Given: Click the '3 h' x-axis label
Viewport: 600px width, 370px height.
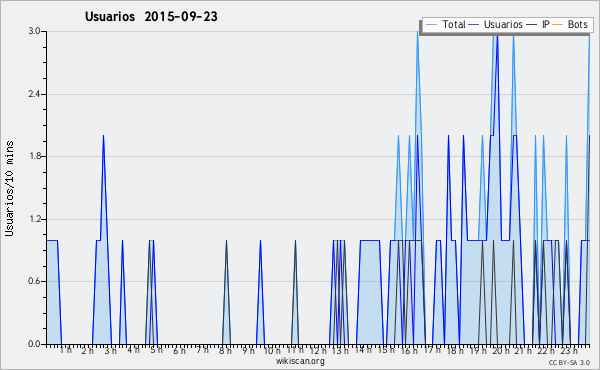Looking at the screenshot, I should tap(111, 351).
